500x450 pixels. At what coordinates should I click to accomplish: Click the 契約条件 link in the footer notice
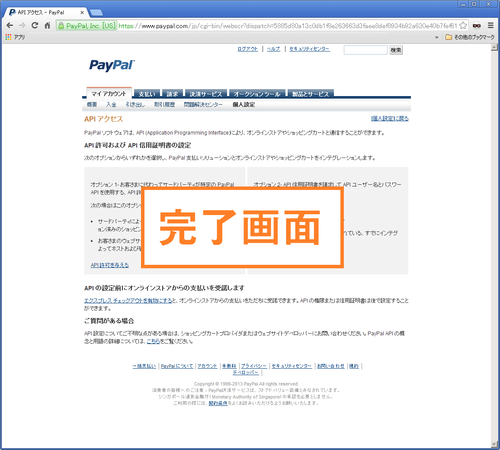point(218,403)
